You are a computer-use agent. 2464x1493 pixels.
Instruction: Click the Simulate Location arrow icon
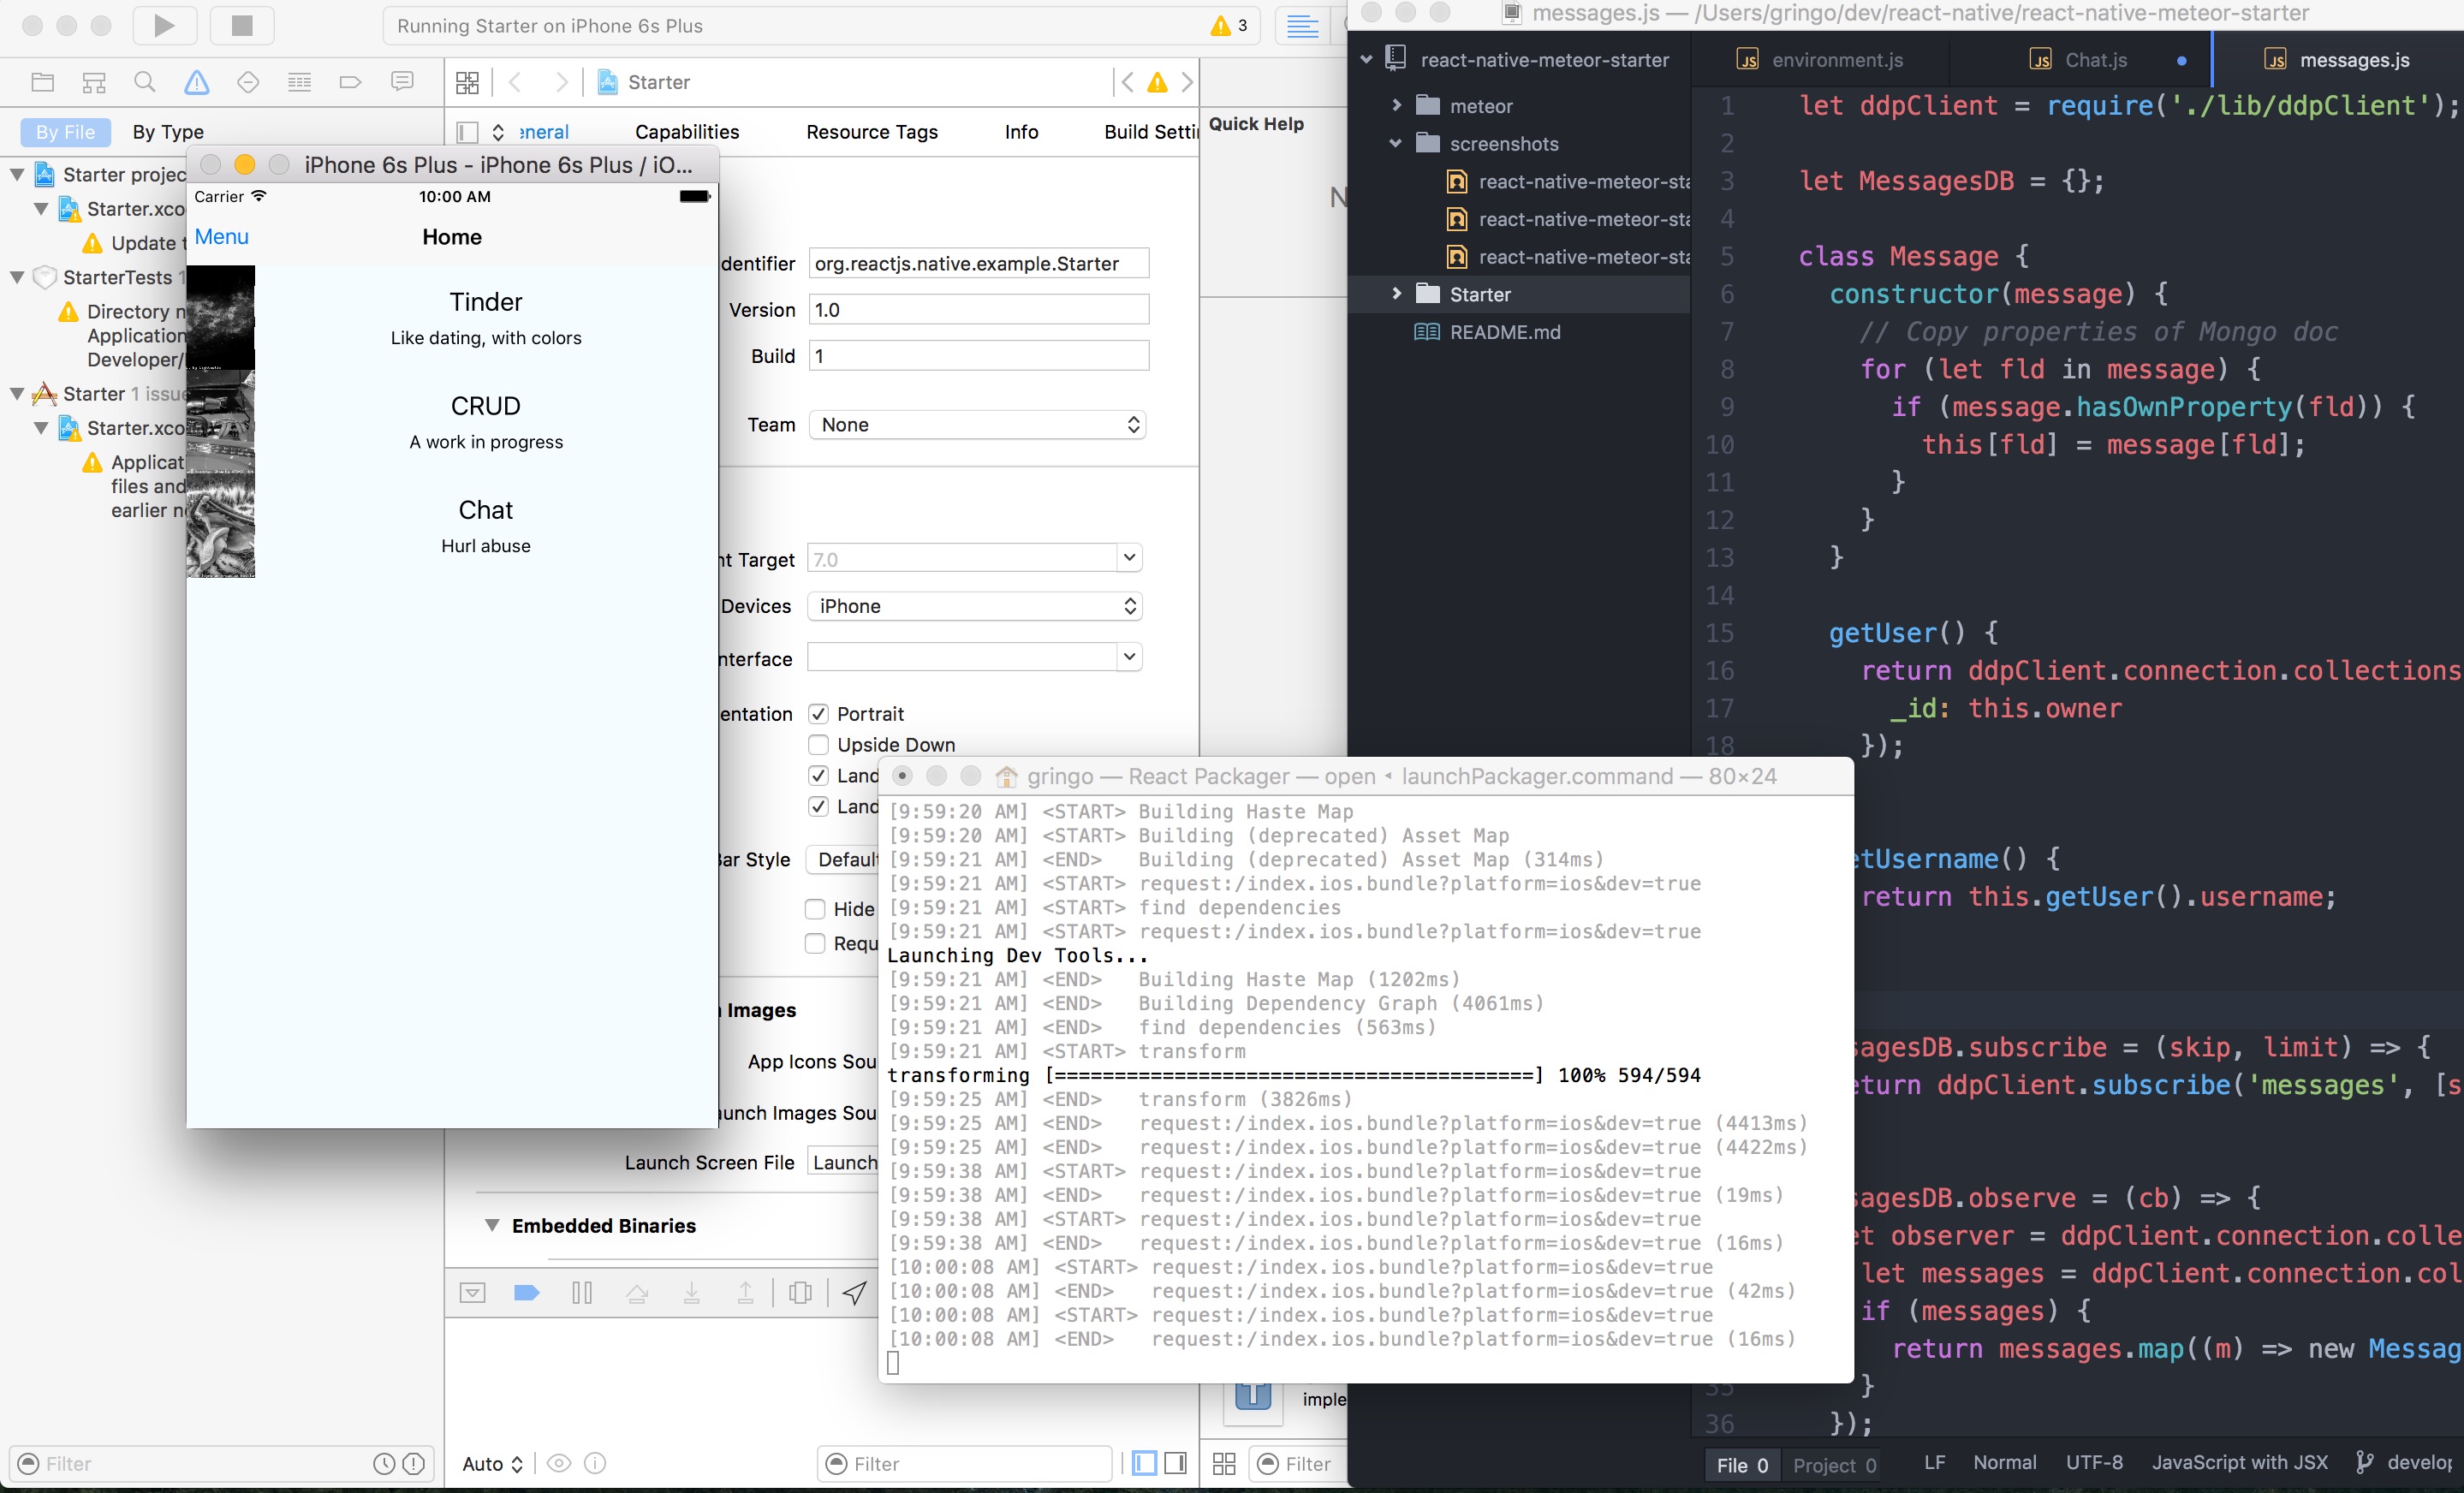pyautogui.click(x=854, y=1293)
